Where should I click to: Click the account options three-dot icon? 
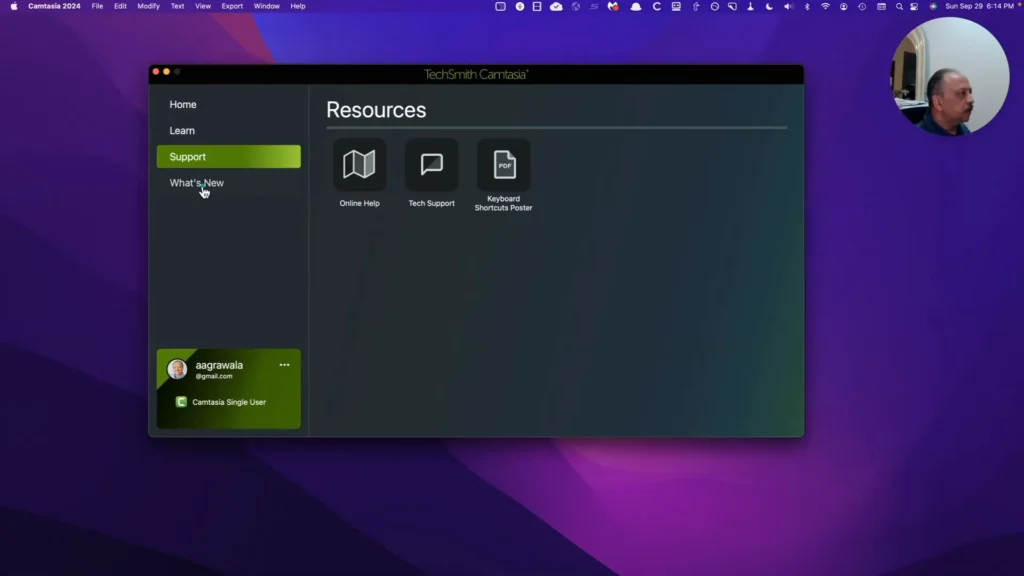tap(284, 365)
